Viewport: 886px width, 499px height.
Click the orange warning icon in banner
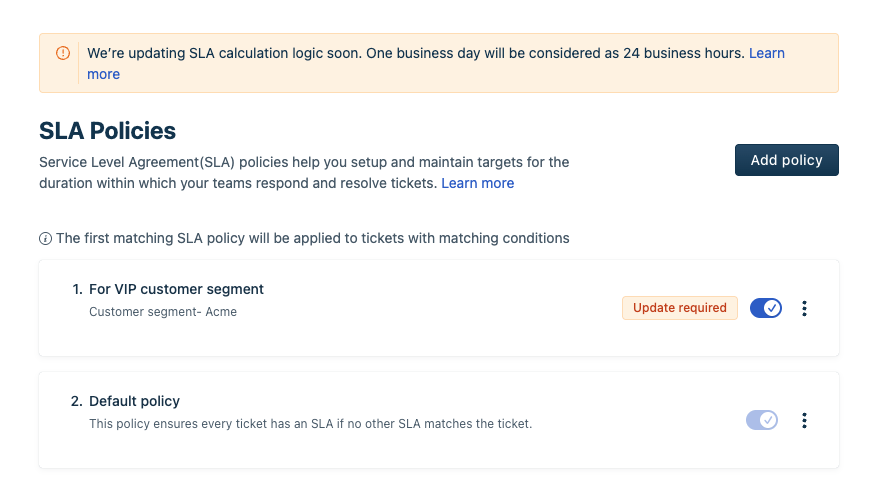click(63, 53)
